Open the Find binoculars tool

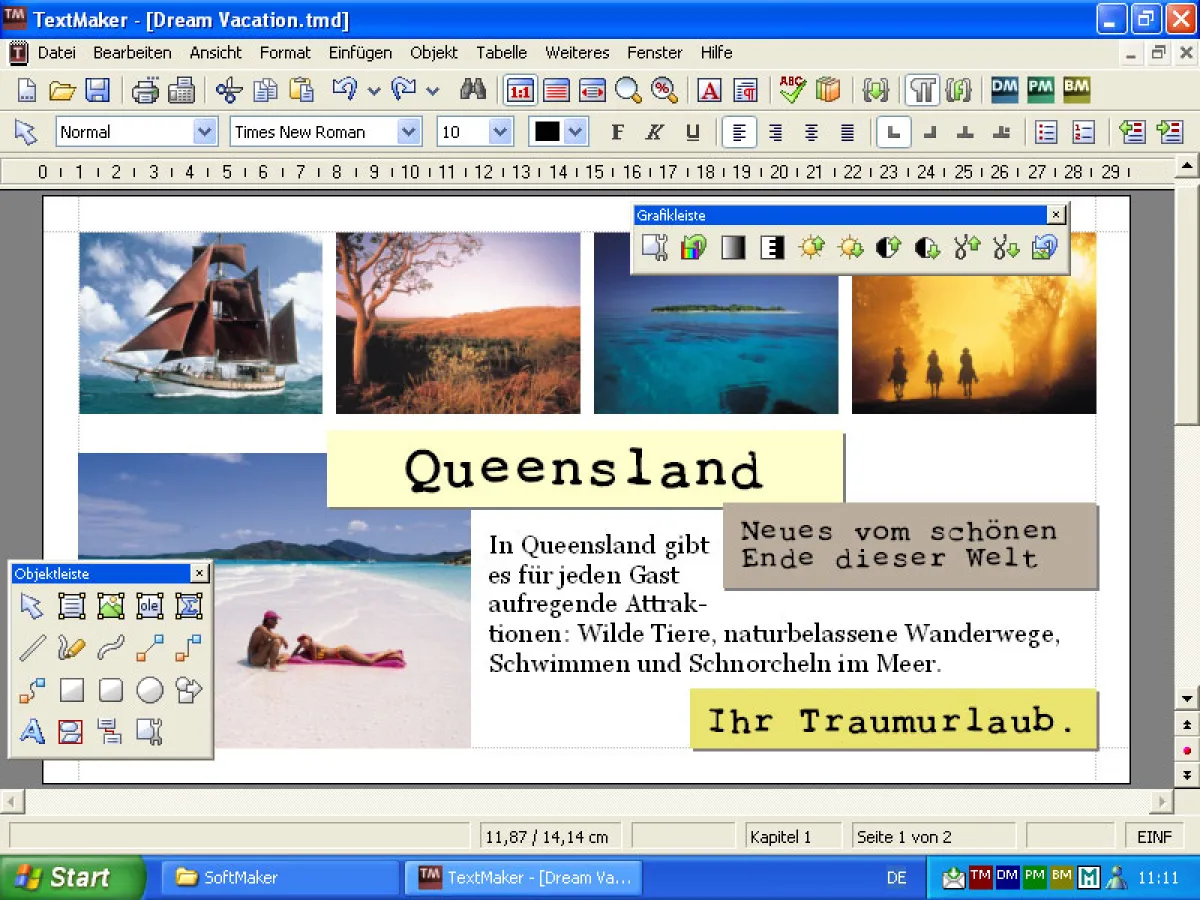coord(472,91)
